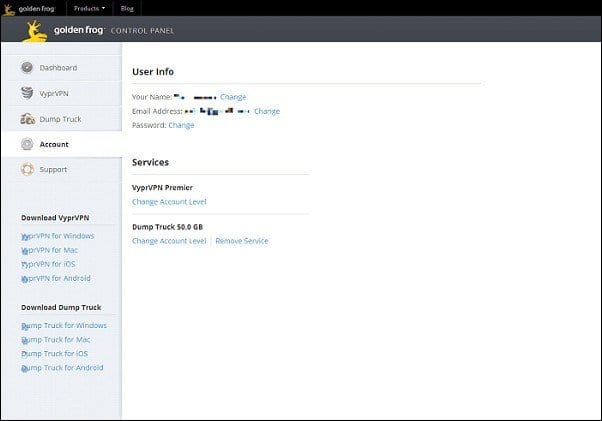This screenshot has height=421, width=602.
Task: Click the Email Address label
Action: point(157,111)
